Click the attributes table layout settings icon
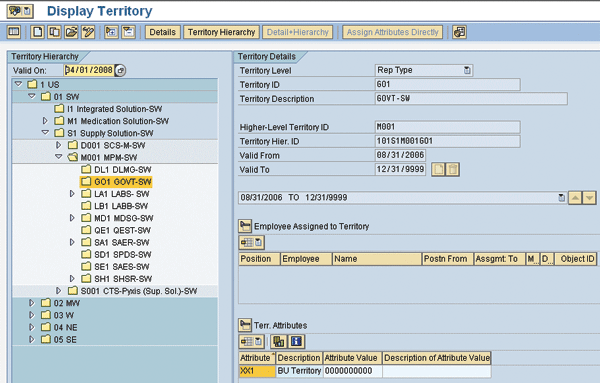600x383 pixels. [x=251, y=341]
